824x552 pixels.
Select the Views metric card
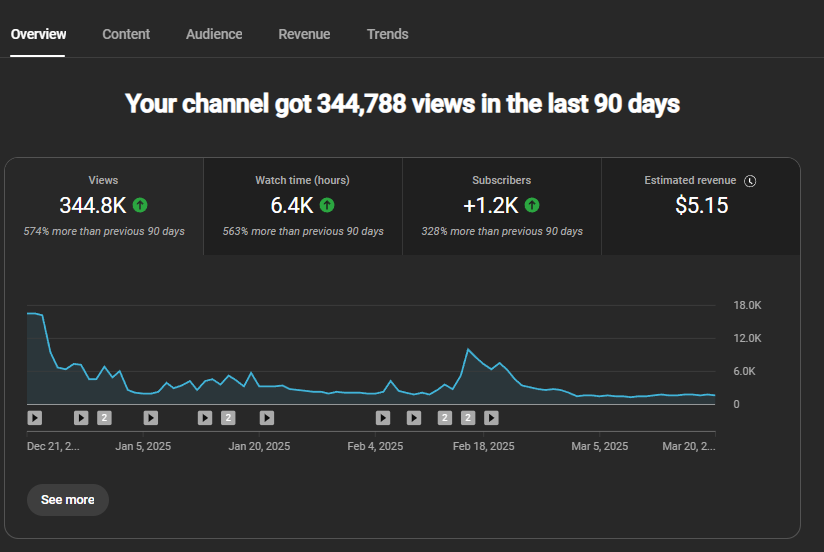104,207
